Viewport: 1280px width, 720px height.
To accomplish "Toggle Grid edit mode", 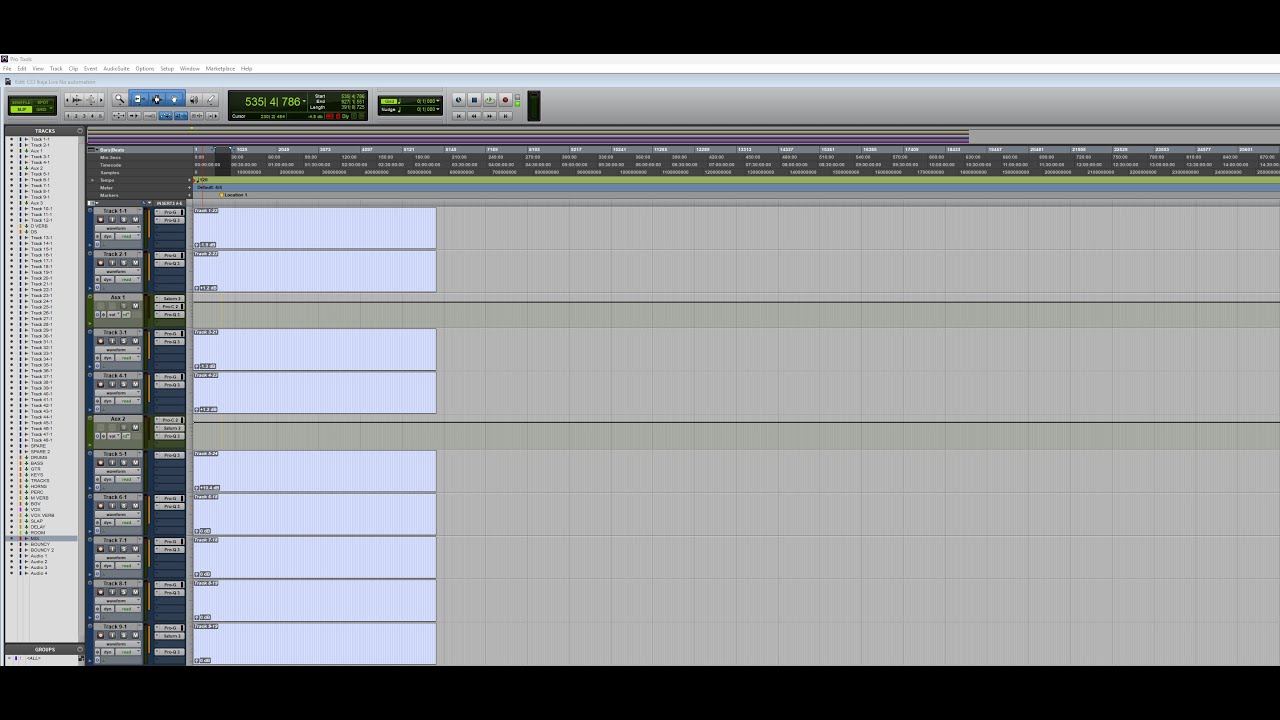I will pyautogui.click(x=42, y=109).
